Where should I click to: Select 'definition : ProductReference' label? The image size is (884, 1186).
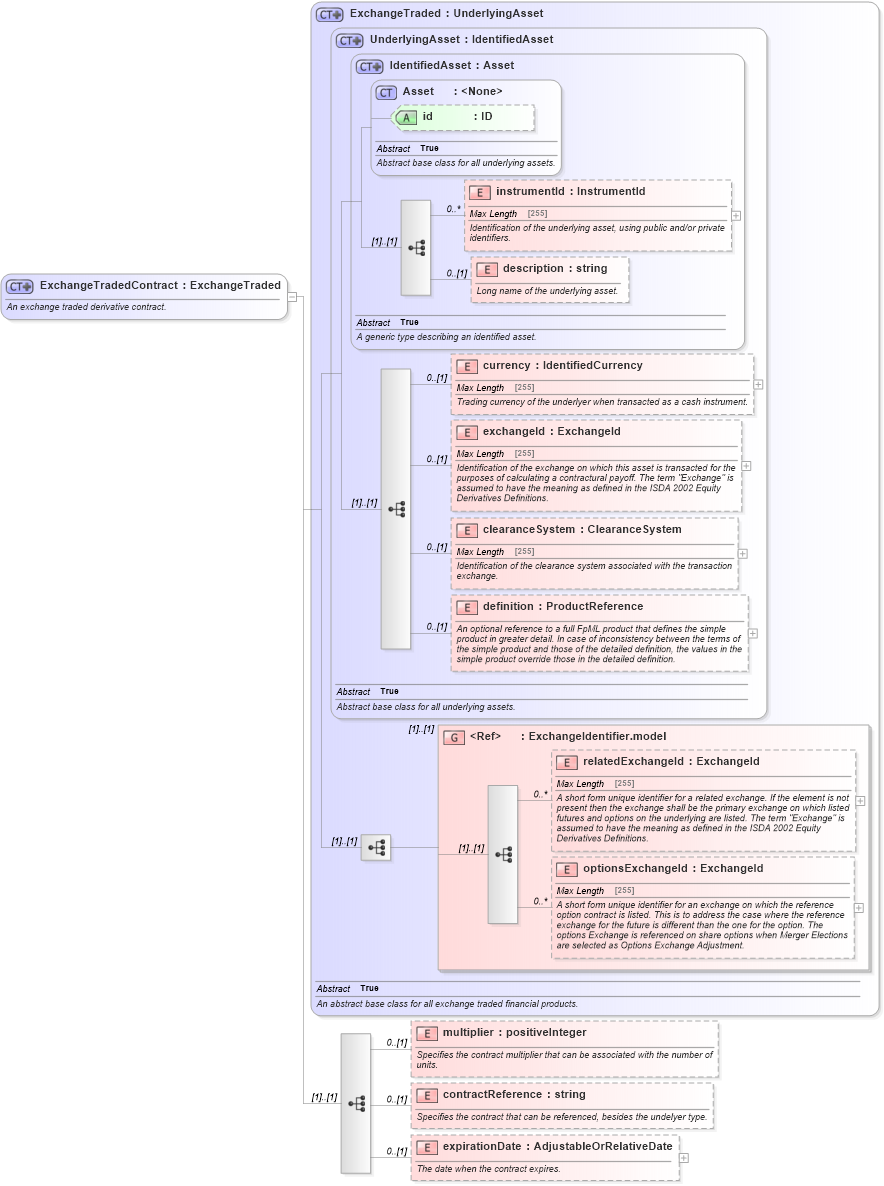click(x=563, y=607)
